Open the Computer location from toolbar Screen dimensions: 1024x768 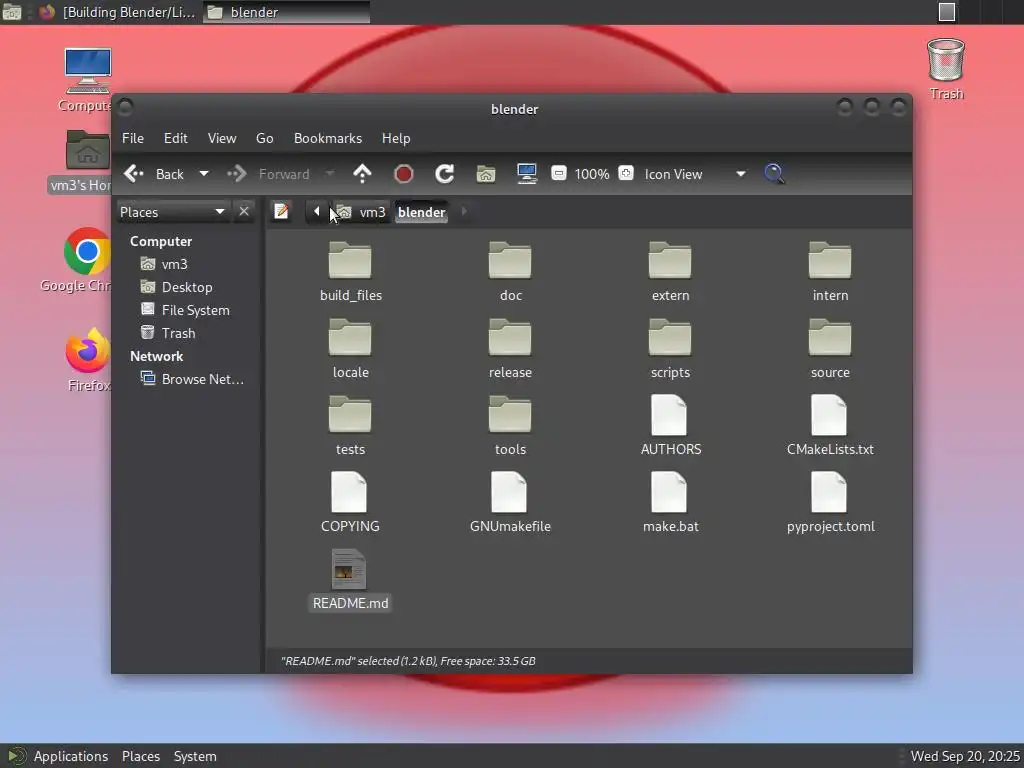tap(526, 174)
